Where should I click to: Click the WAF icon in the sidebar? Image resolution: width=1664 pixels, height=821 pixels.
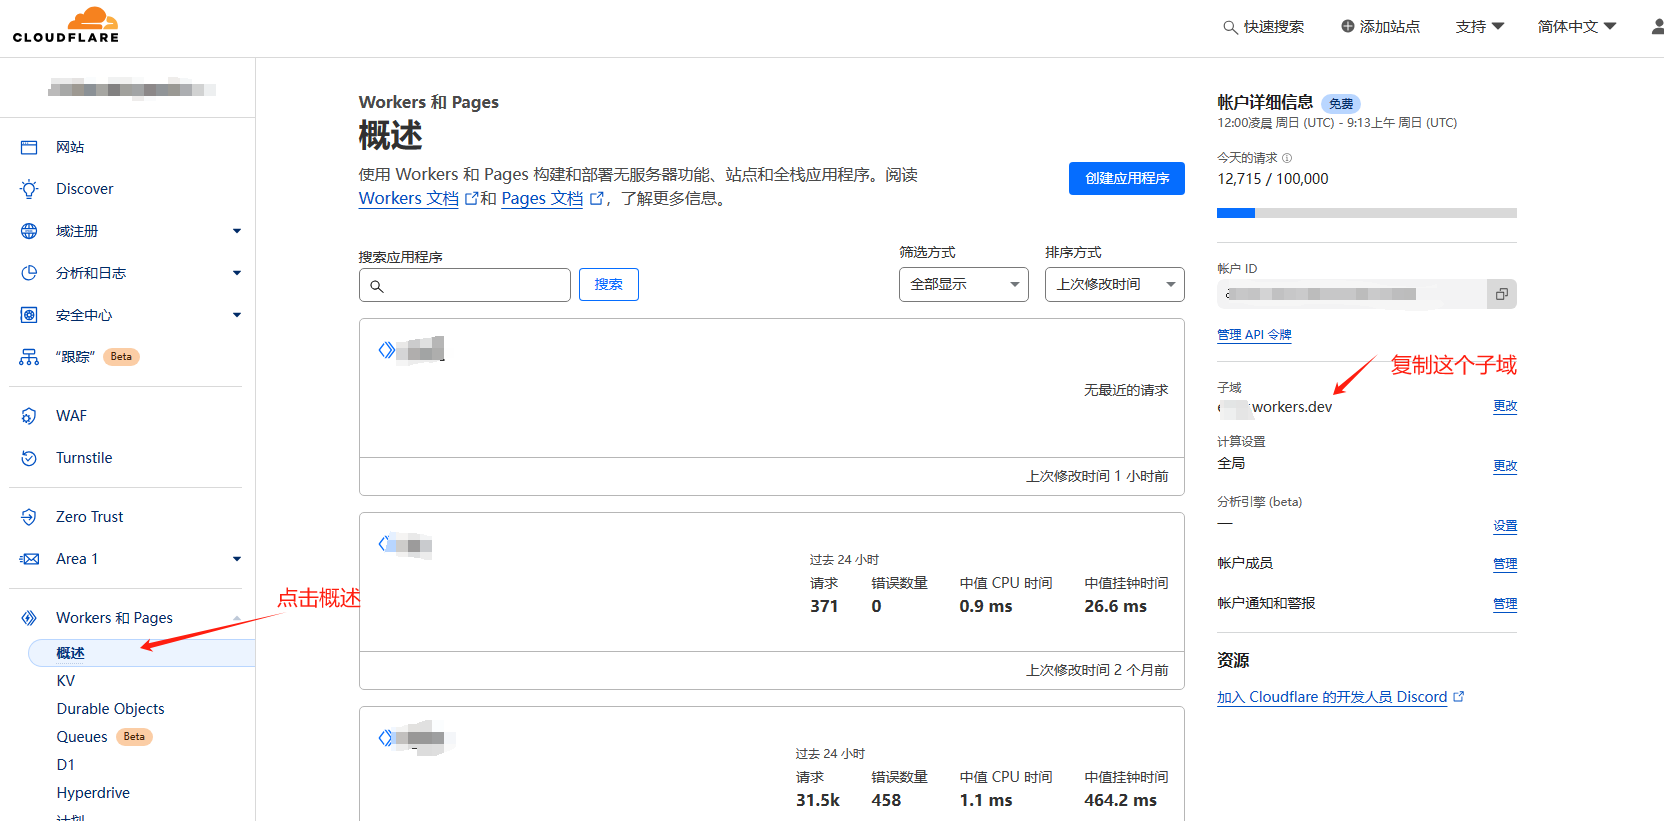pos(29,416)
